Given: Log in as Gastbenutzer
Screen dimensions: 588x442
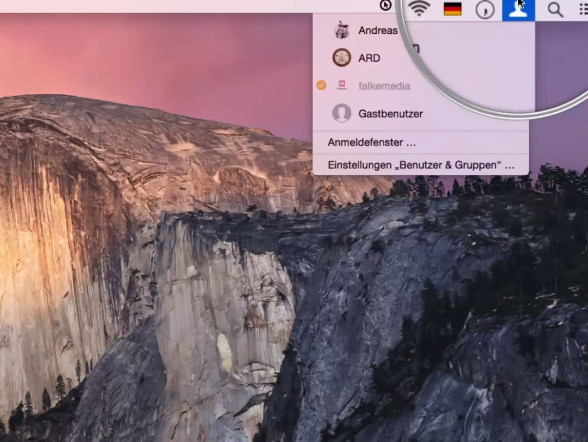Looking at the screenshot, I should tap(390, 114).
